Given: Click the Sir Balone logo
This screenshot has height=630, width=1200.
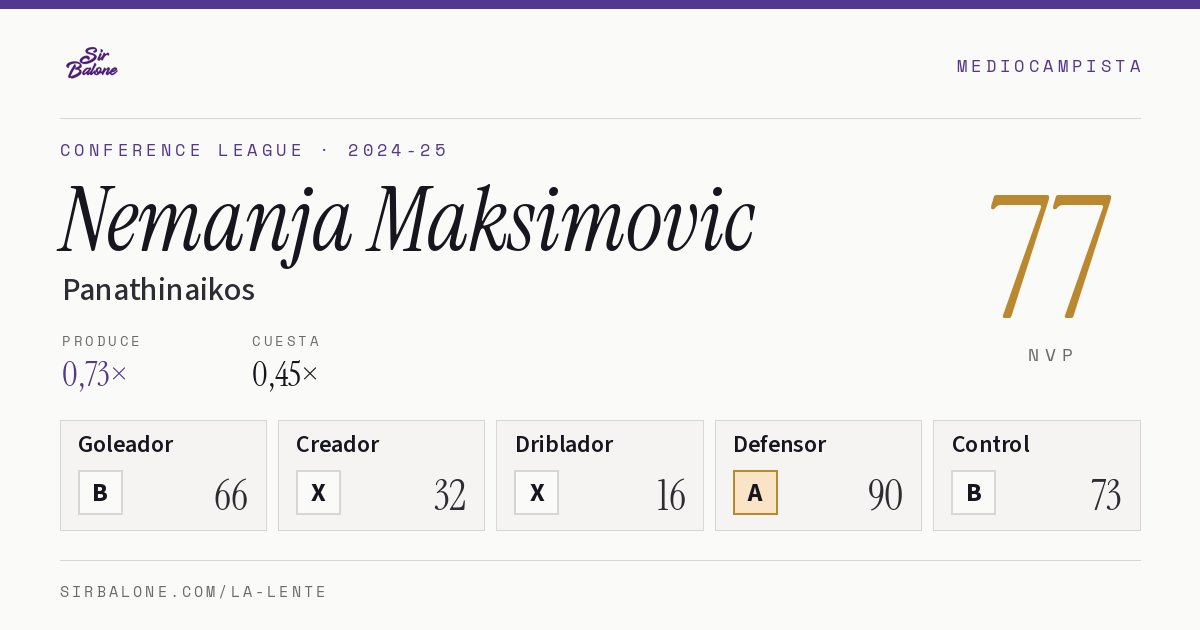Looking at the screenshot, I should pyautogui.click(x=92, y=63).
